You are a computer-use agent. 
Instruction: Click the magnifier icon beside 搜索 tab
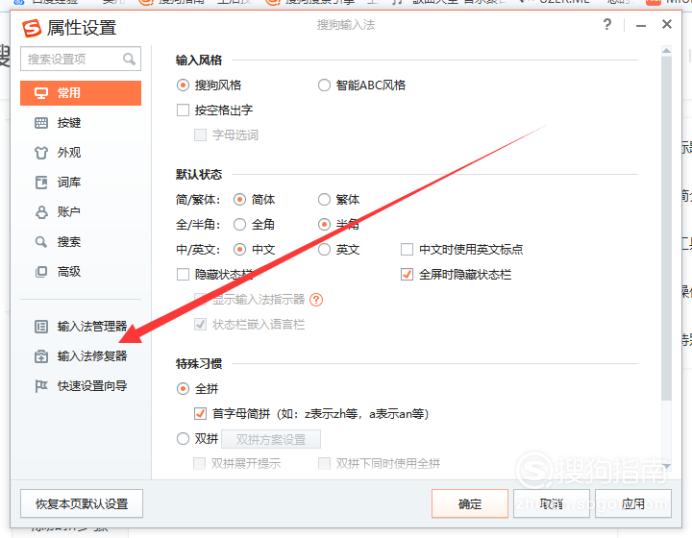click(41, 242)
